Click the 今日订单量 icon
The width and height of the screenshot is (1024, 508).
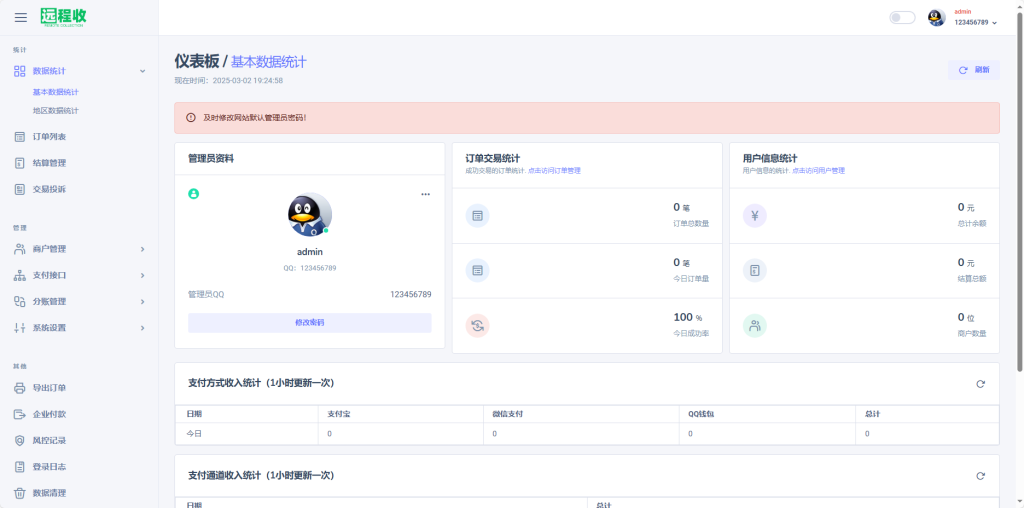click(x=477, y=270)
